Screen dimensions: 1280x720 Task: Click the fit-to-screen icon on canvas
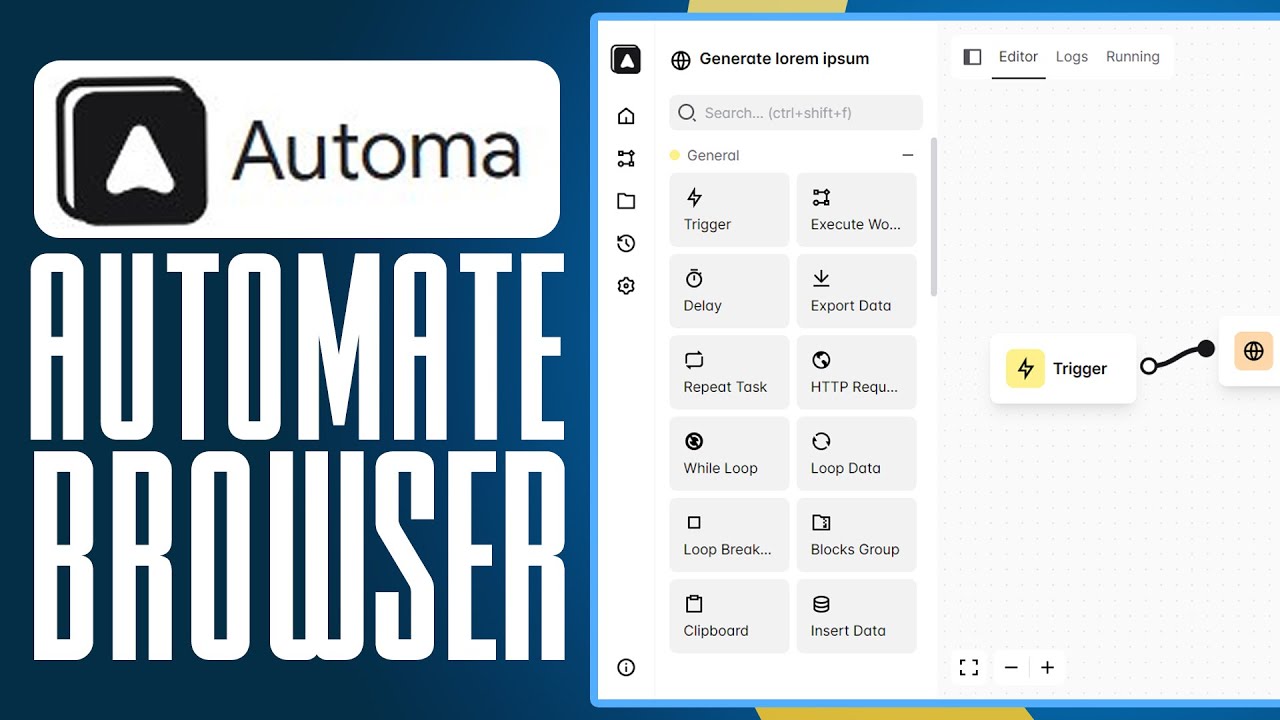tap(968, 667)
